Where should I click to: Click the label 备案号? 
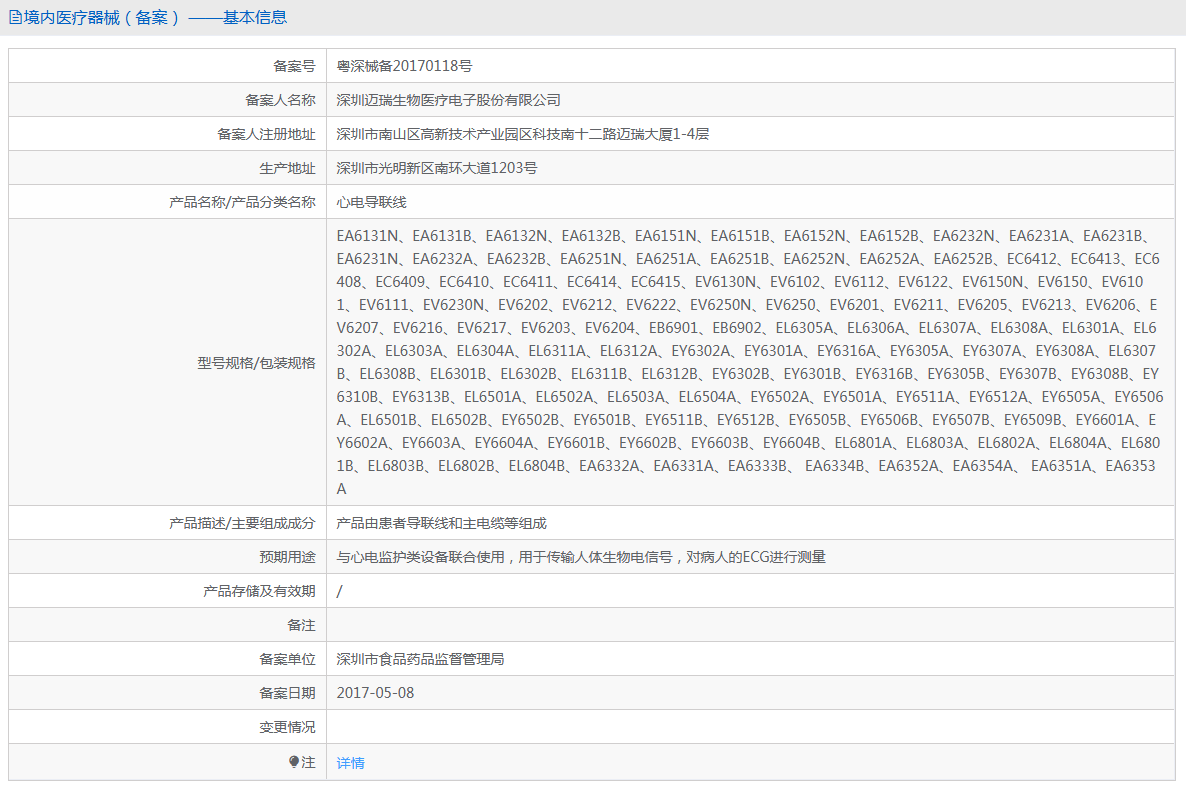click(x=294, y=66)
